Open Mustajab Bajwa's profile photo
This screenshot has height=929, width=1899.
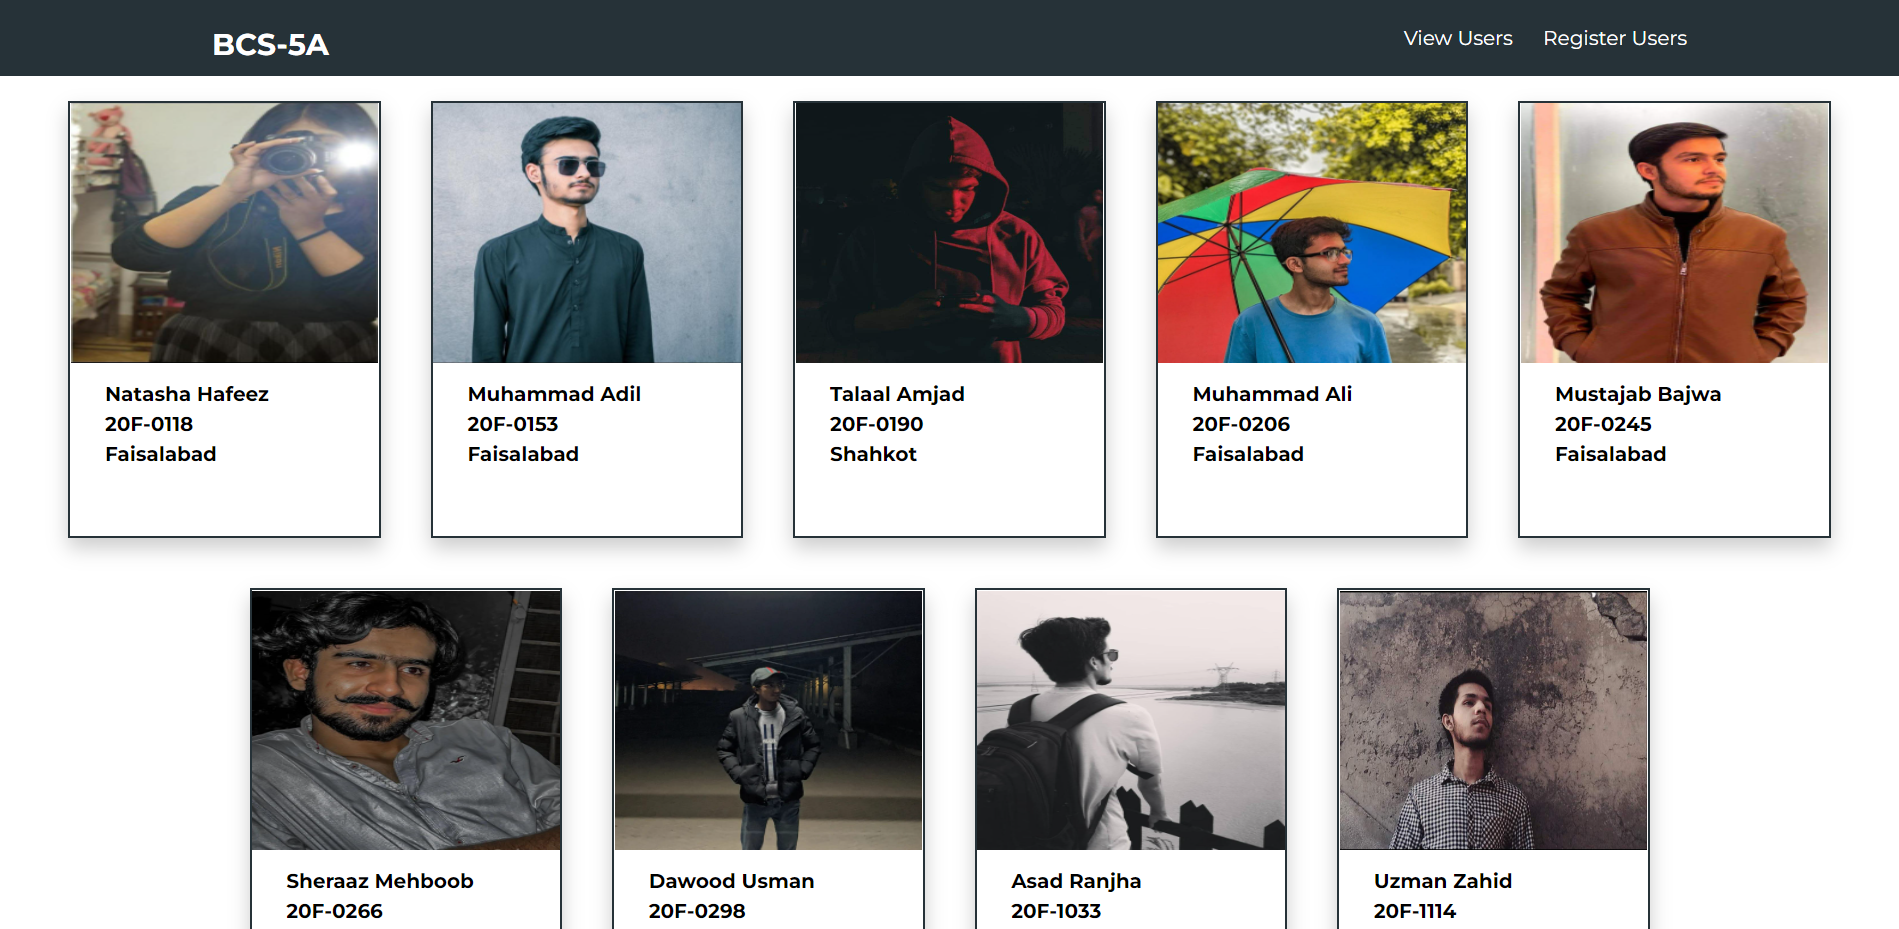1674,233
